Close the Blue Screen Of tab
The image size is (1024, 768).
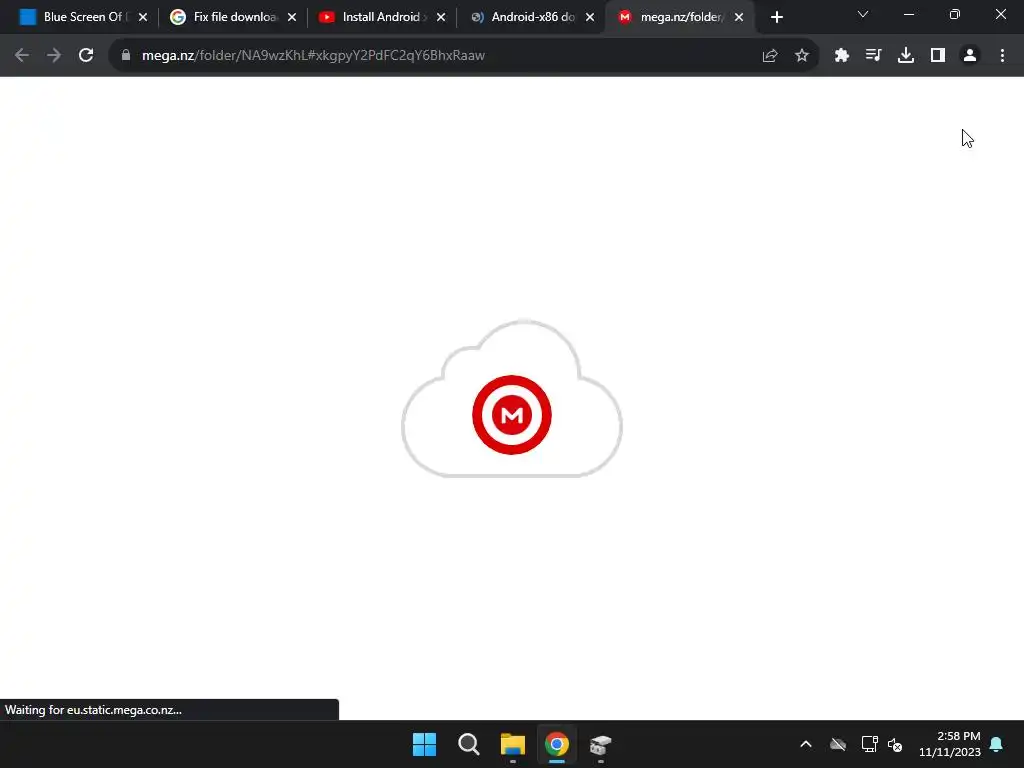pyautogui.click(x=143, y=17)
